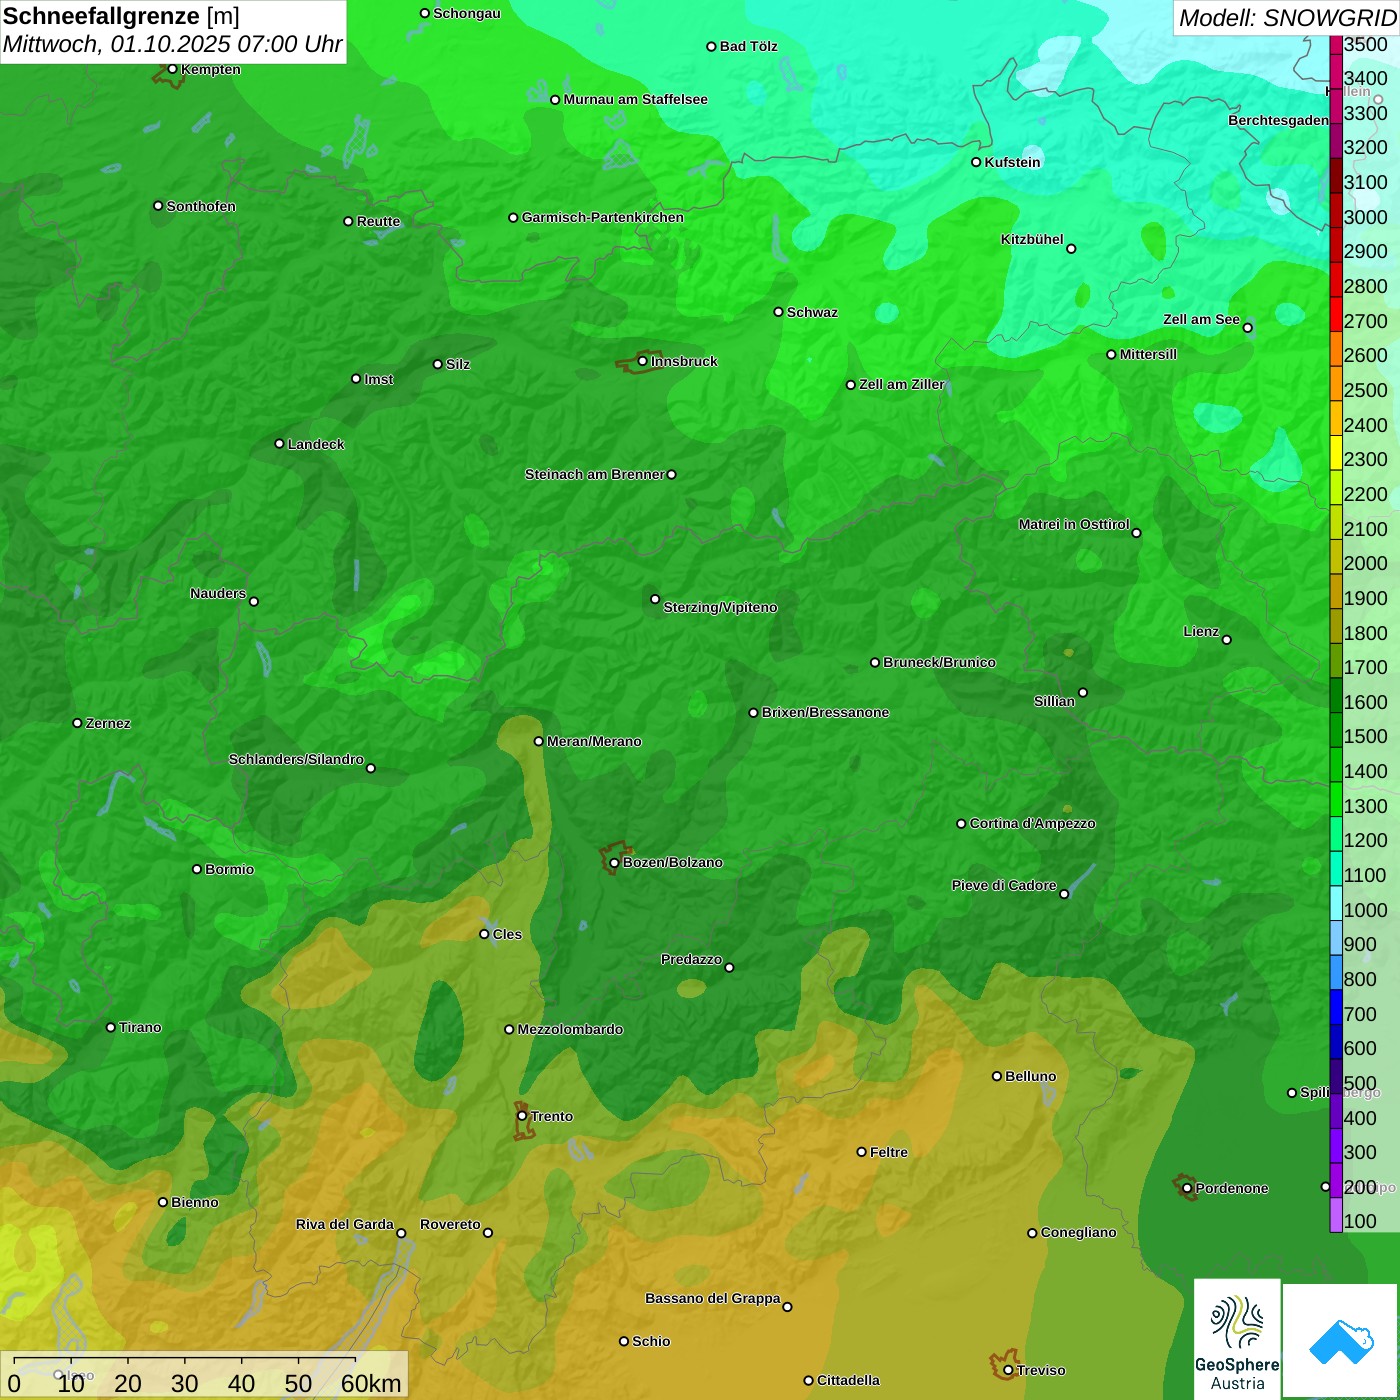Click the 'Mittersill' label
This screenshot has width=1400, height=1400.
1148,355
